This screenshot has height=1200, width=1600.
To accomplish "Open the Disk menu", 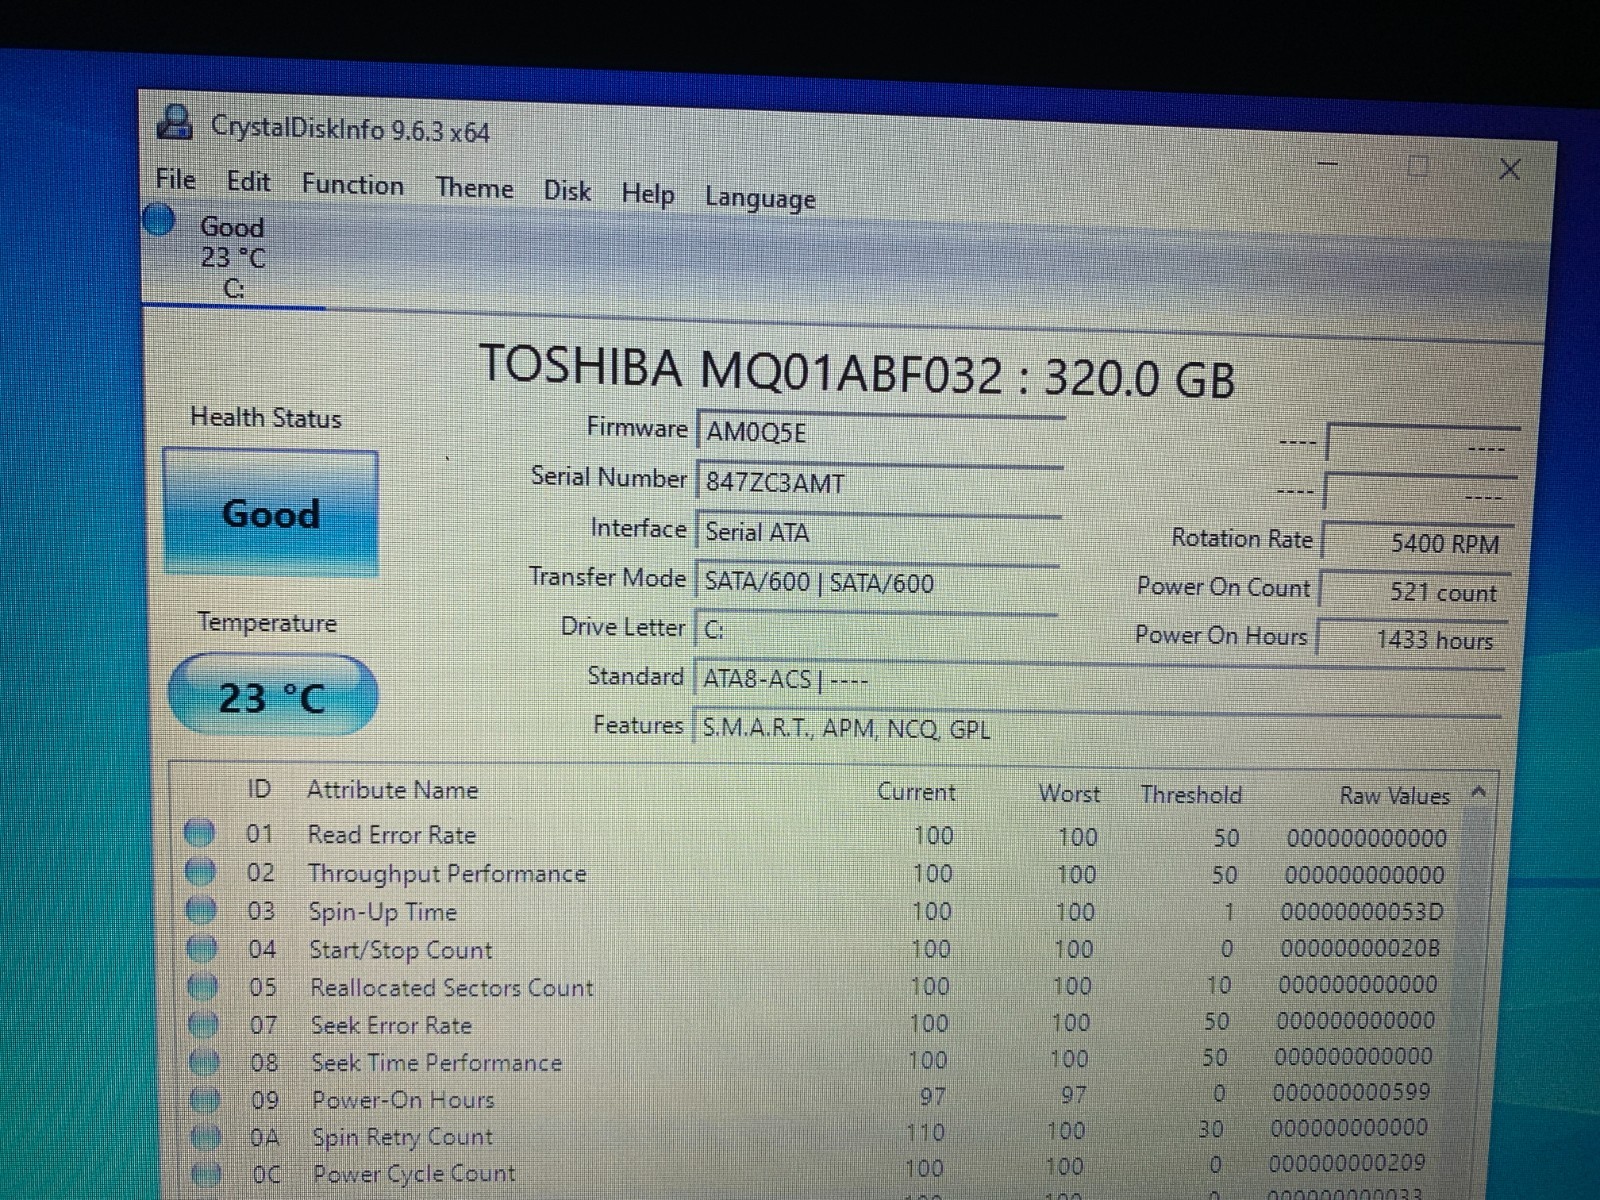I will (567, 191).
